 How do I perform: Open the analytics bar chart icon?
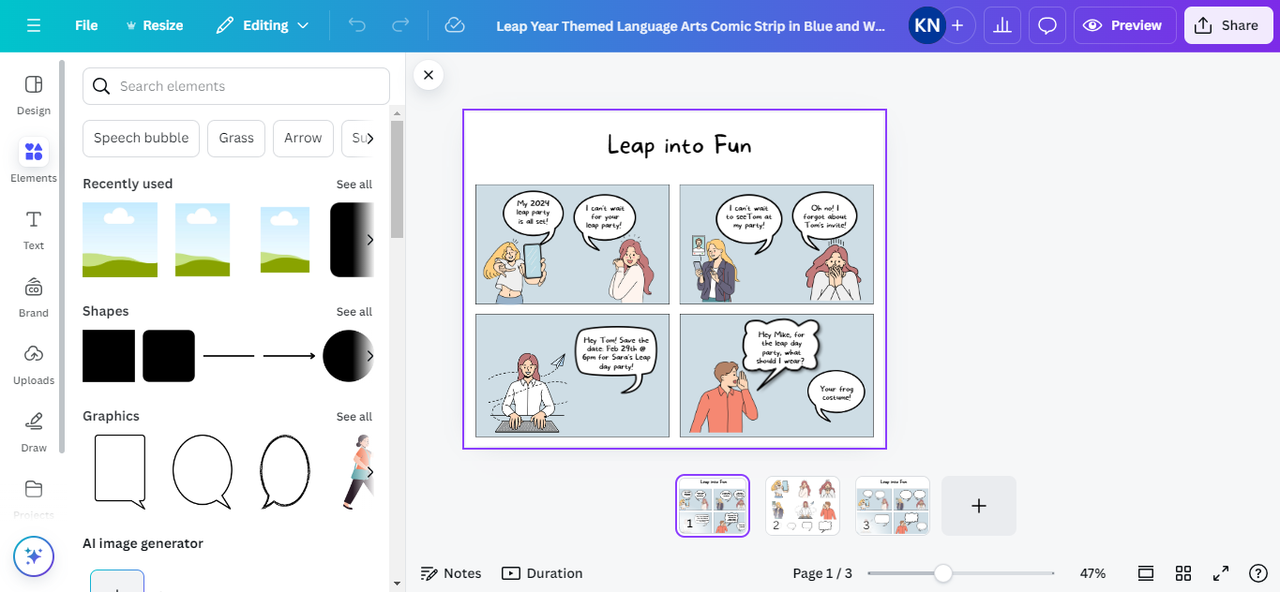[1002, 25]
